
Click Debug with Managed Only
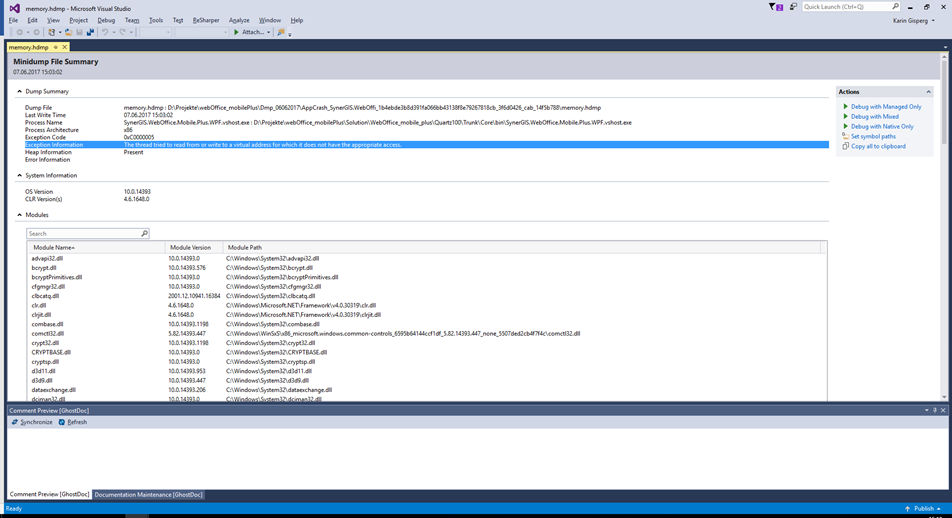(x=886, y=106)
